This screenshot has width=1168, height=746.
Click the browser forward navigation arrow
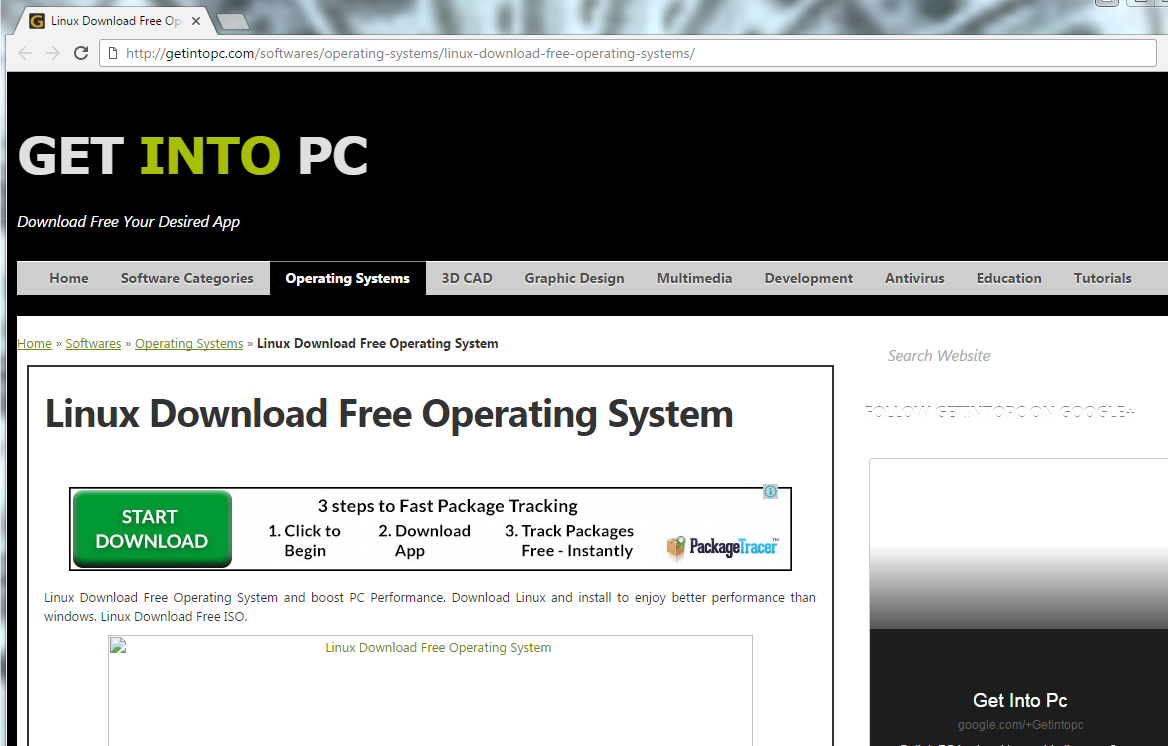[x=52, y=53]
